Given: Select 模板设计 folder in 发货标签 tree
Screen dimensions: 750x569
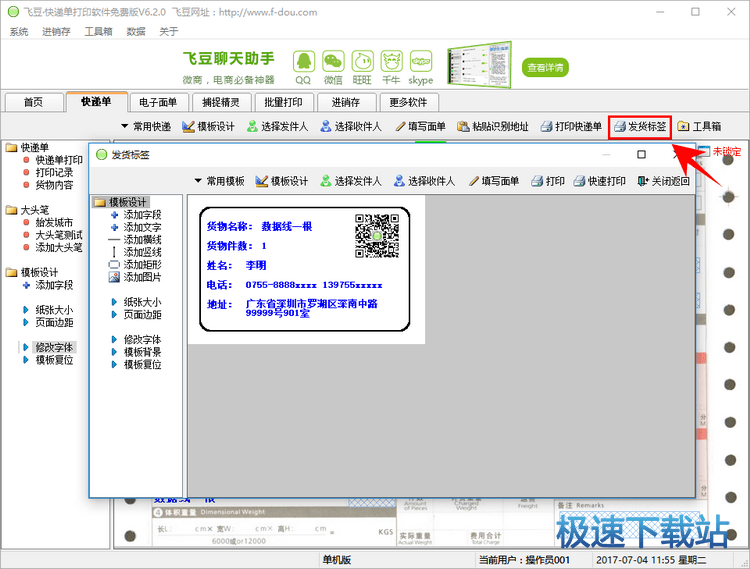Looking at the screenshot, I should click(122, 202).
